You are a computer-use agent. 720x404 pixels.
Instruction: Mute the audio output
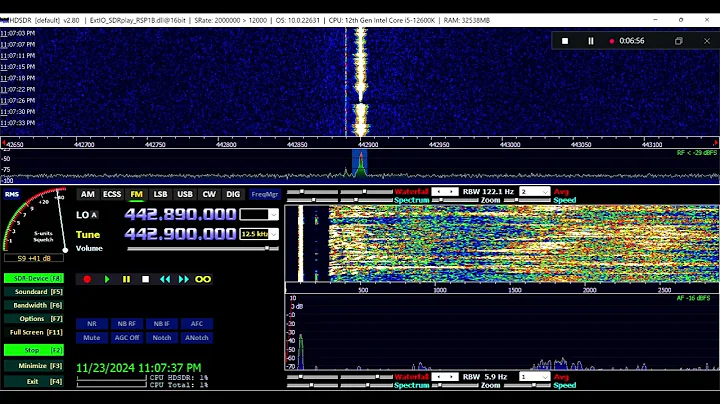(x=92, y=337)
